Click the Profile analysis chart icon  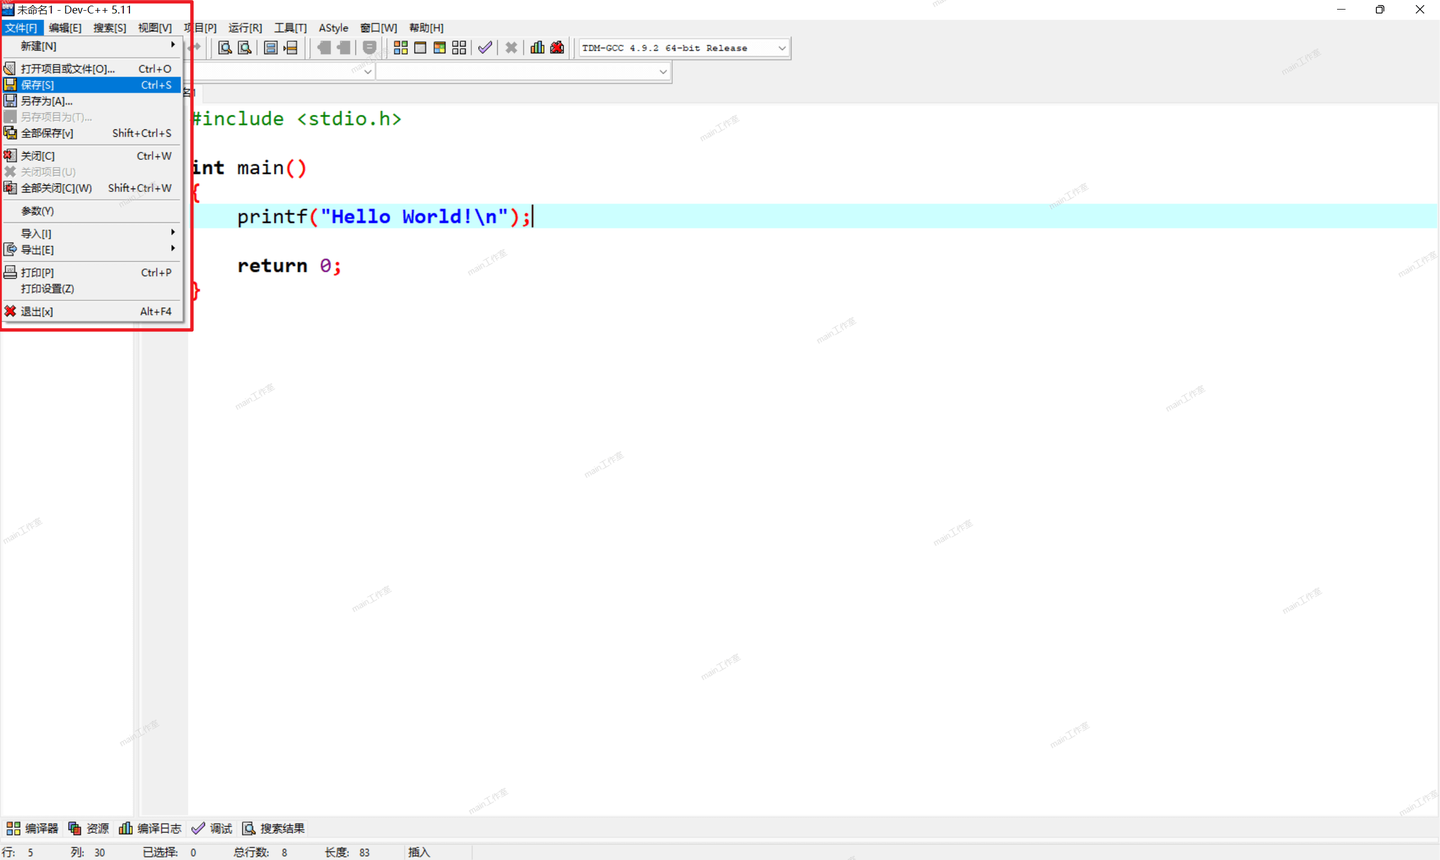537,47
